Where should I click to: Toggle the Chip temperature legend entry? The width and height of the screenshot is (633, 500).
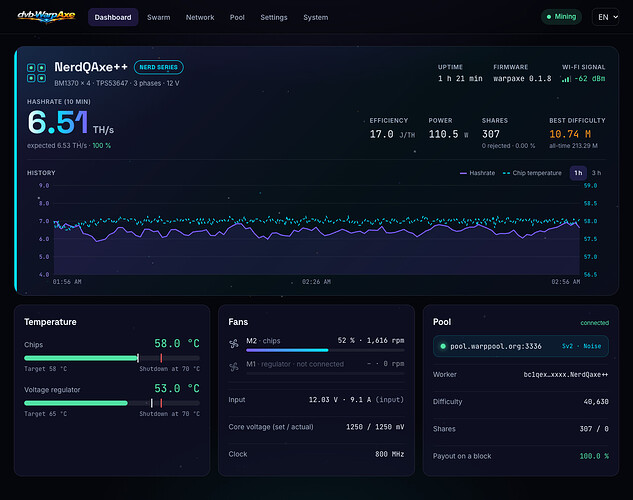pyautogui.click(x=532, y=173)
